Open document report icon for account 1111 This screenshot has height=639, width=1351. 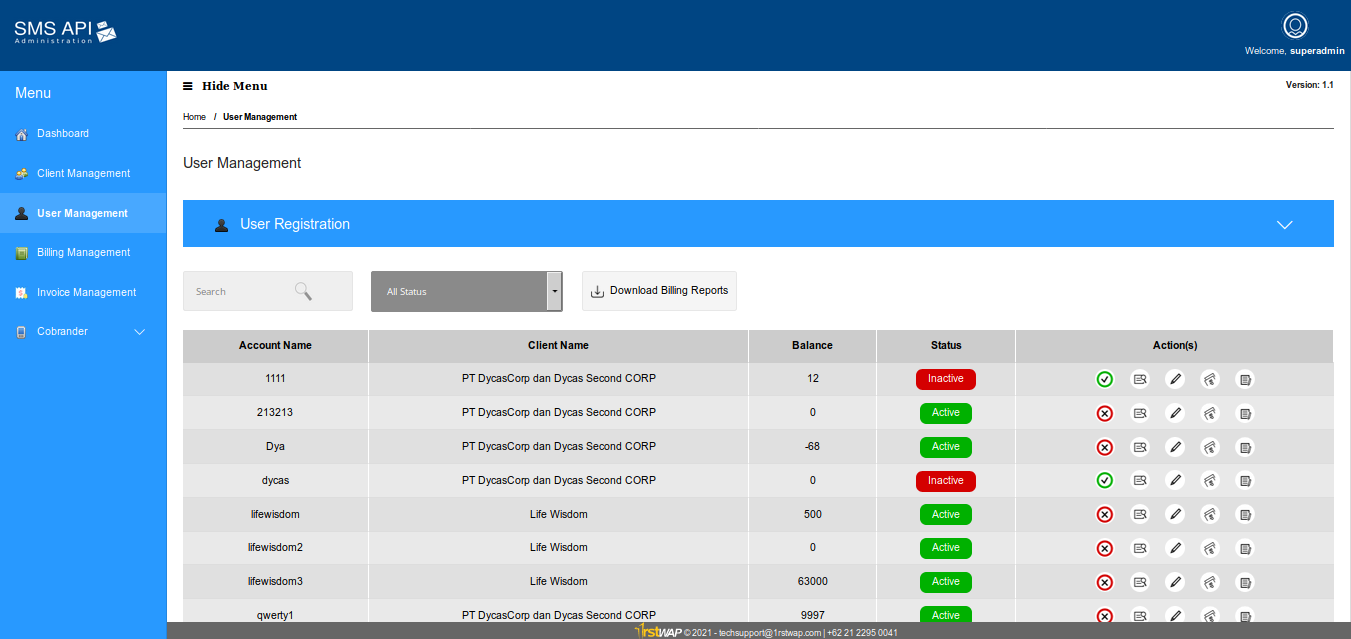coord(1244,379)
